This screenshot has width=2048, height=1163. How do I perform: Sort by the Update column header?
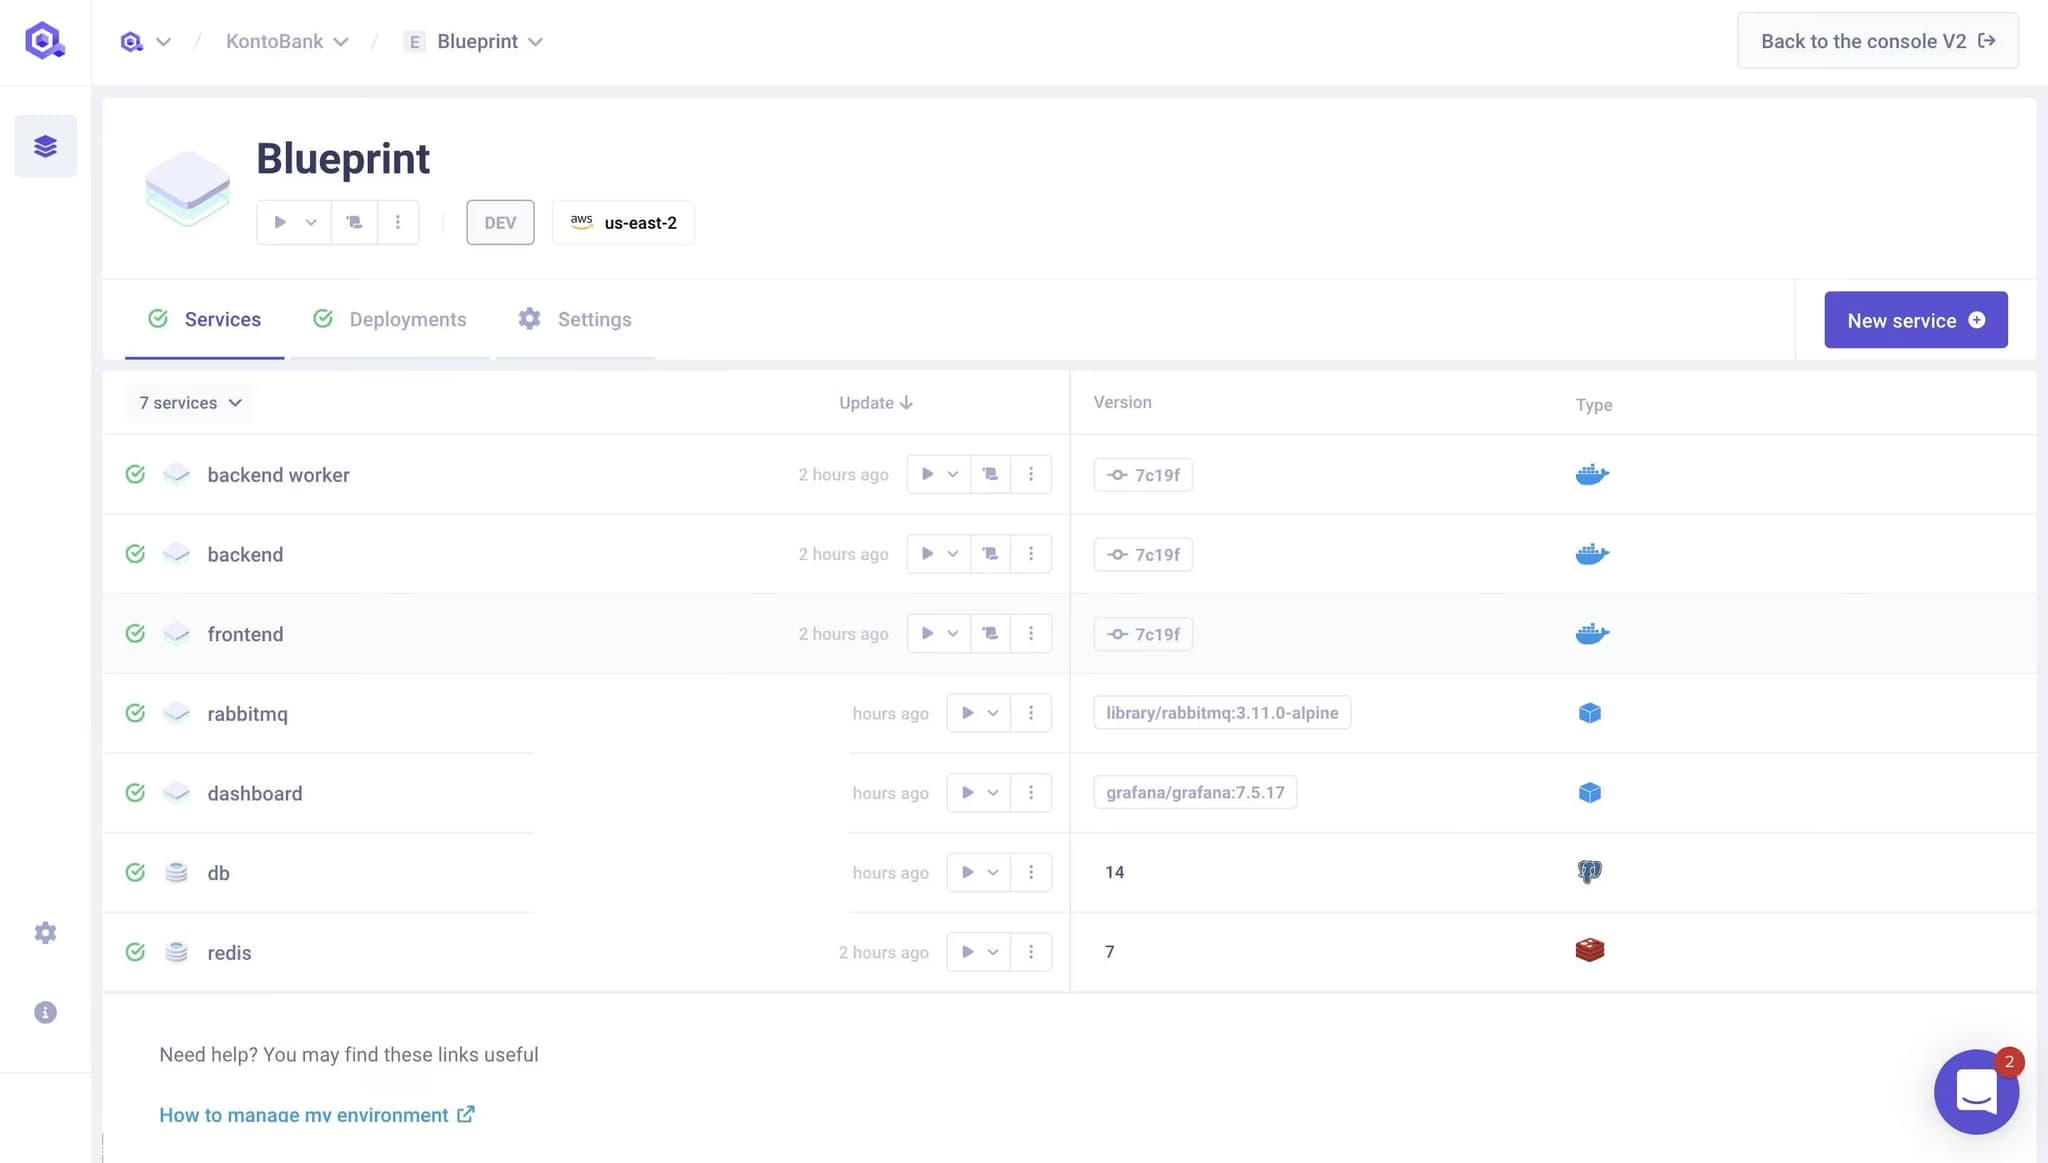875,402
